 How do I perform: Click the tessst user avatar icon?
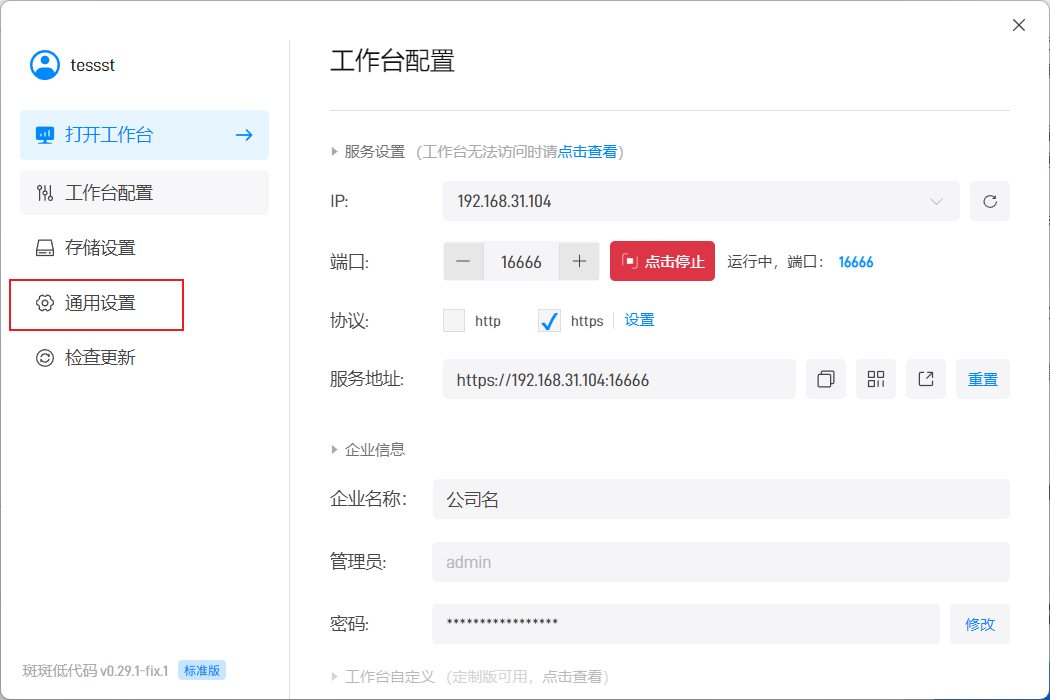pos(45,65)
